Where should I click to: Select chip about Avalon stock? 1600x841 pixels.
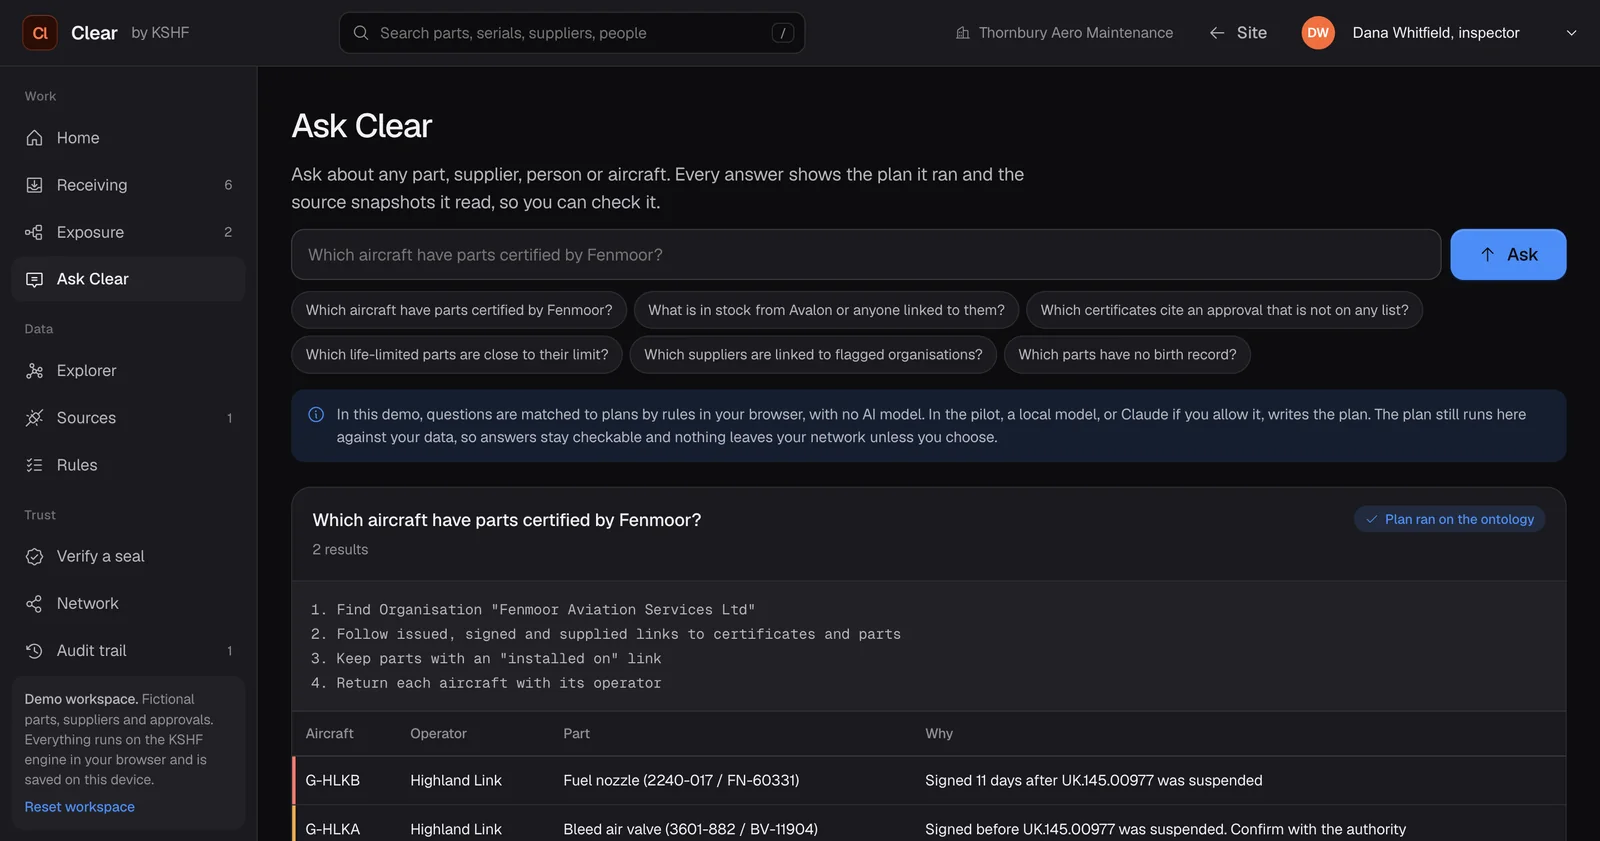[x=826, y=310]
